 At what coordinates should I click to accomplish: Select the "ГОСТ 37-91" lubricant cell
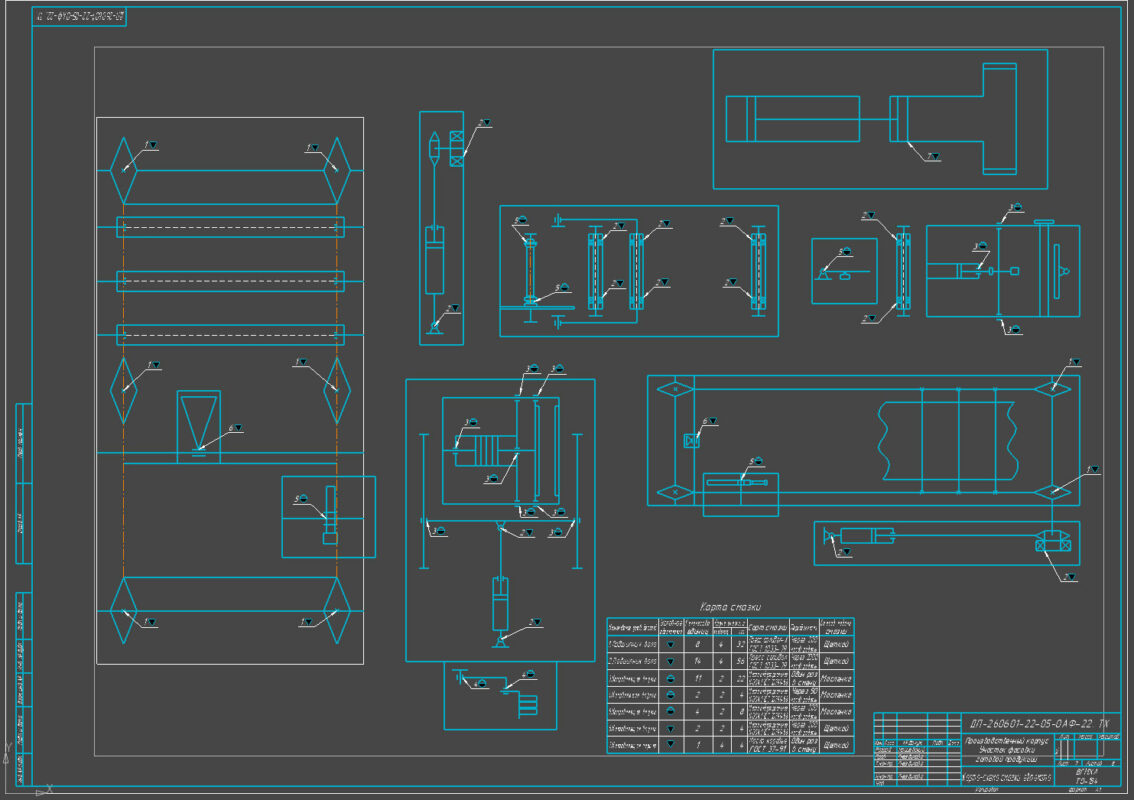768,745
